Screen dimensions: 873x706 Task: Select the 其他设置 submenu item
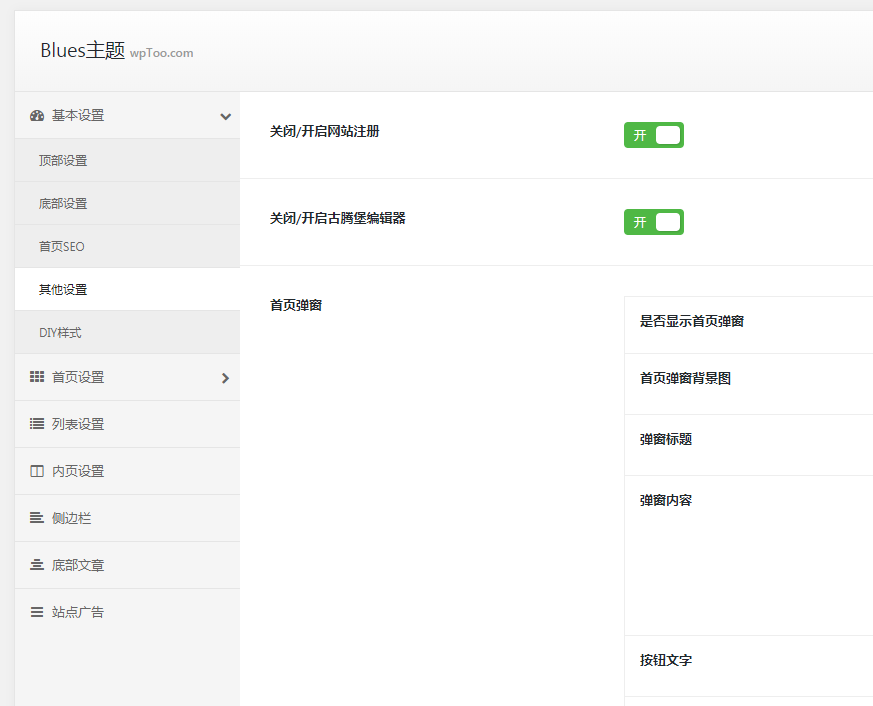pyautogui.click(x=63, y=290)
